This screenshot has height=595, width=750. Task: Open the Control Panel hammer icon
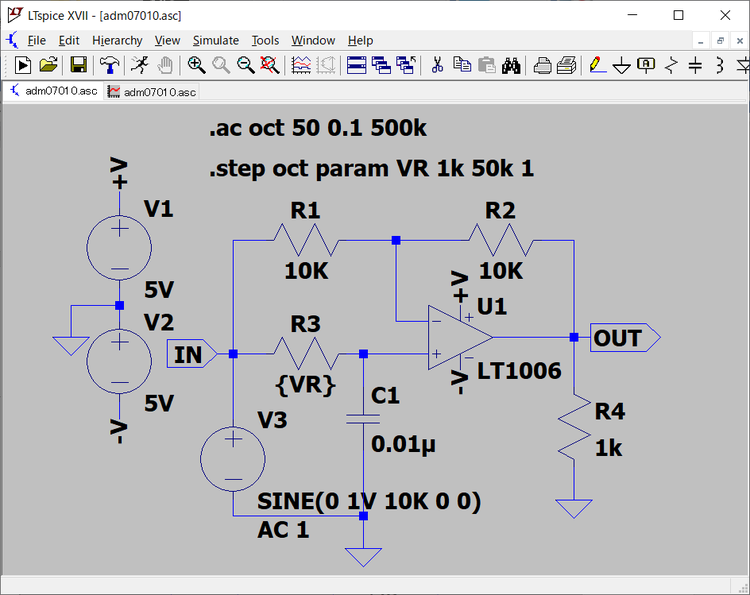[110, 65]
